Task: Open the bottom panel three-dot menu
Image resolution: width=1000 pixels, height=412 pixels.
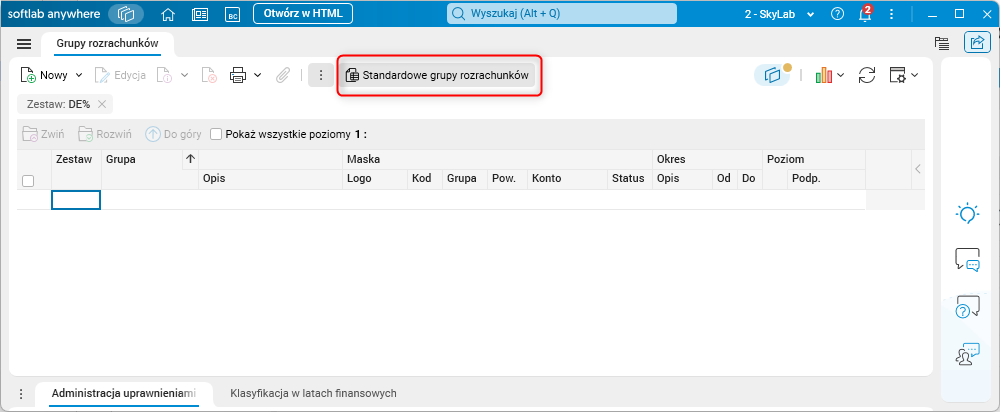Action: pos(21,394)
